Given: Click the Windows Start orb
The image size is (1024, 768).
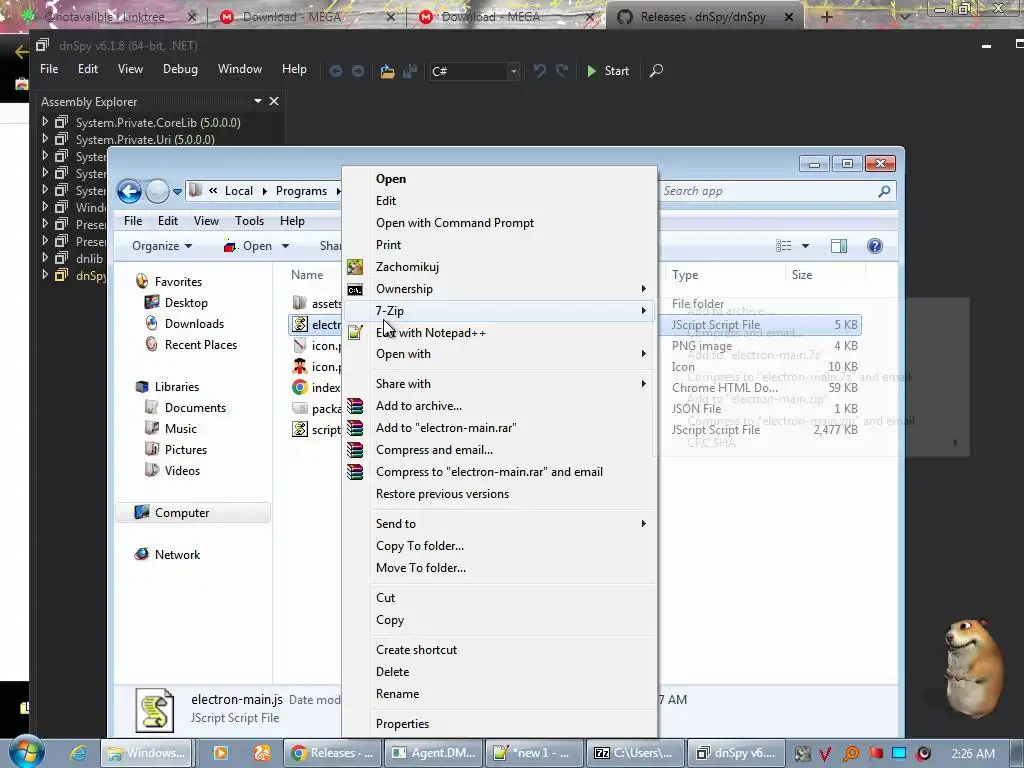Looking at the screenshot, I should pyautogui.click(x=26, y=752).
